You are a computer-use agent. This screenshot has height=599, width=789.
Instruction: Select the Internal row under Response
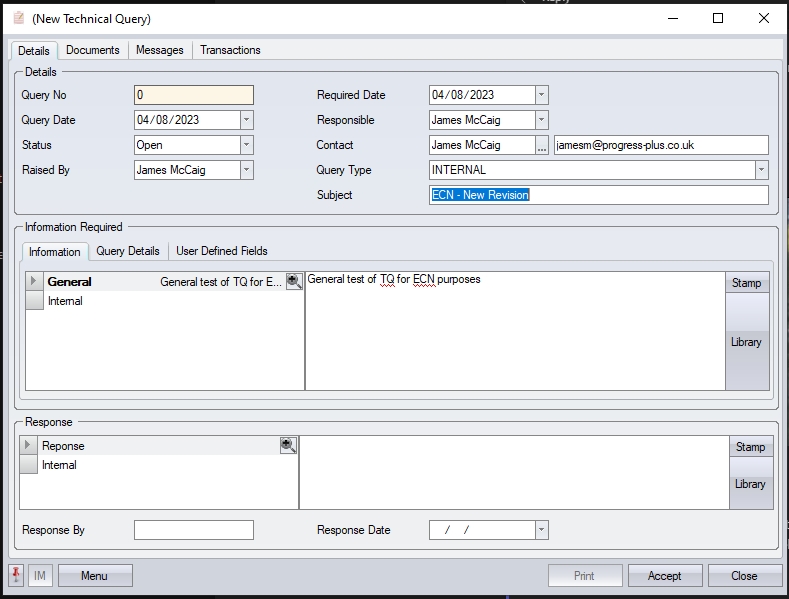[59, 465]
